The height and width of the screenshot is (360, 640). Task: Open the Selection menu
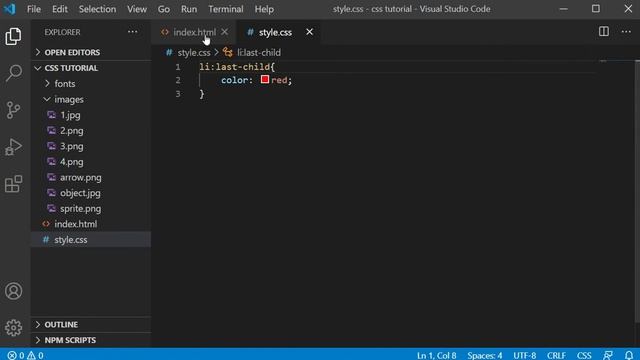click(x=97, y=9)
